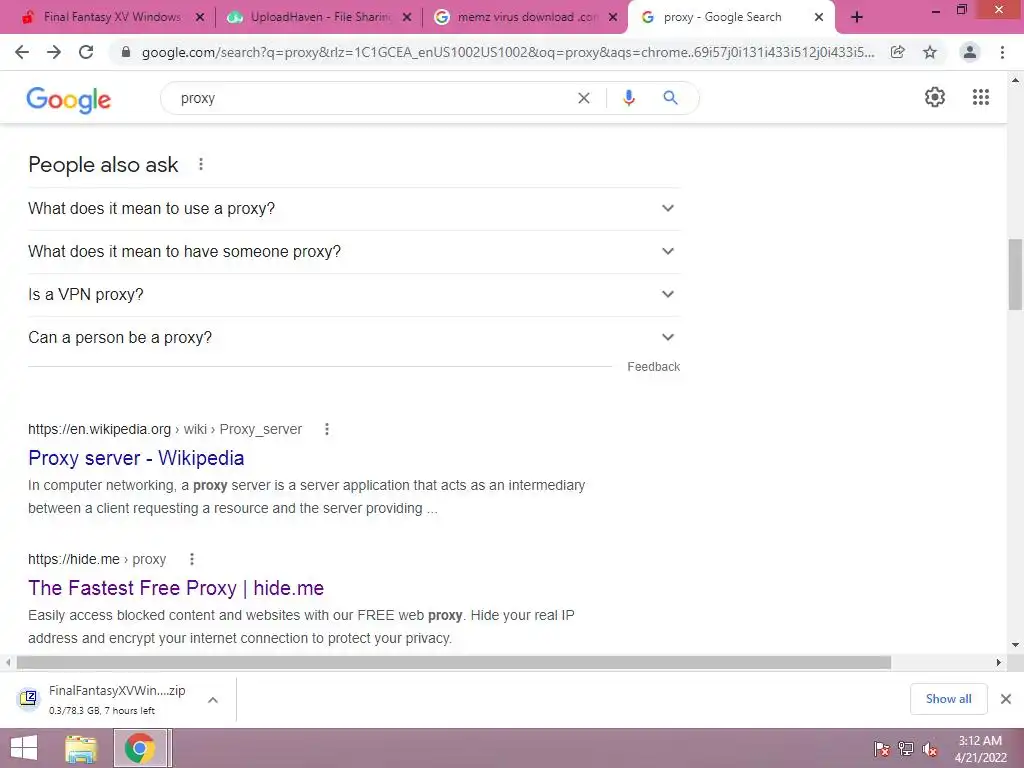The image size is (1024, 768).
Task: Open options for the hide.me result
Action: [x=191, y=559]
